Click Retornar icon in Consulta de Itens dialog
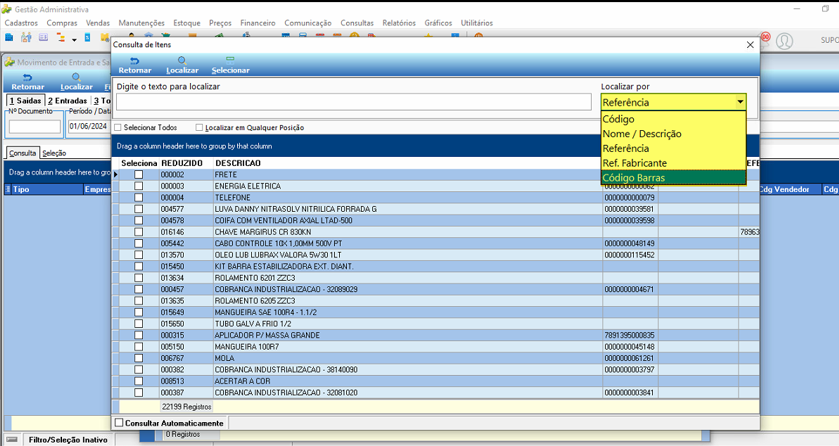Viewport: 839px width, 446px height. [x=134, y=60]
